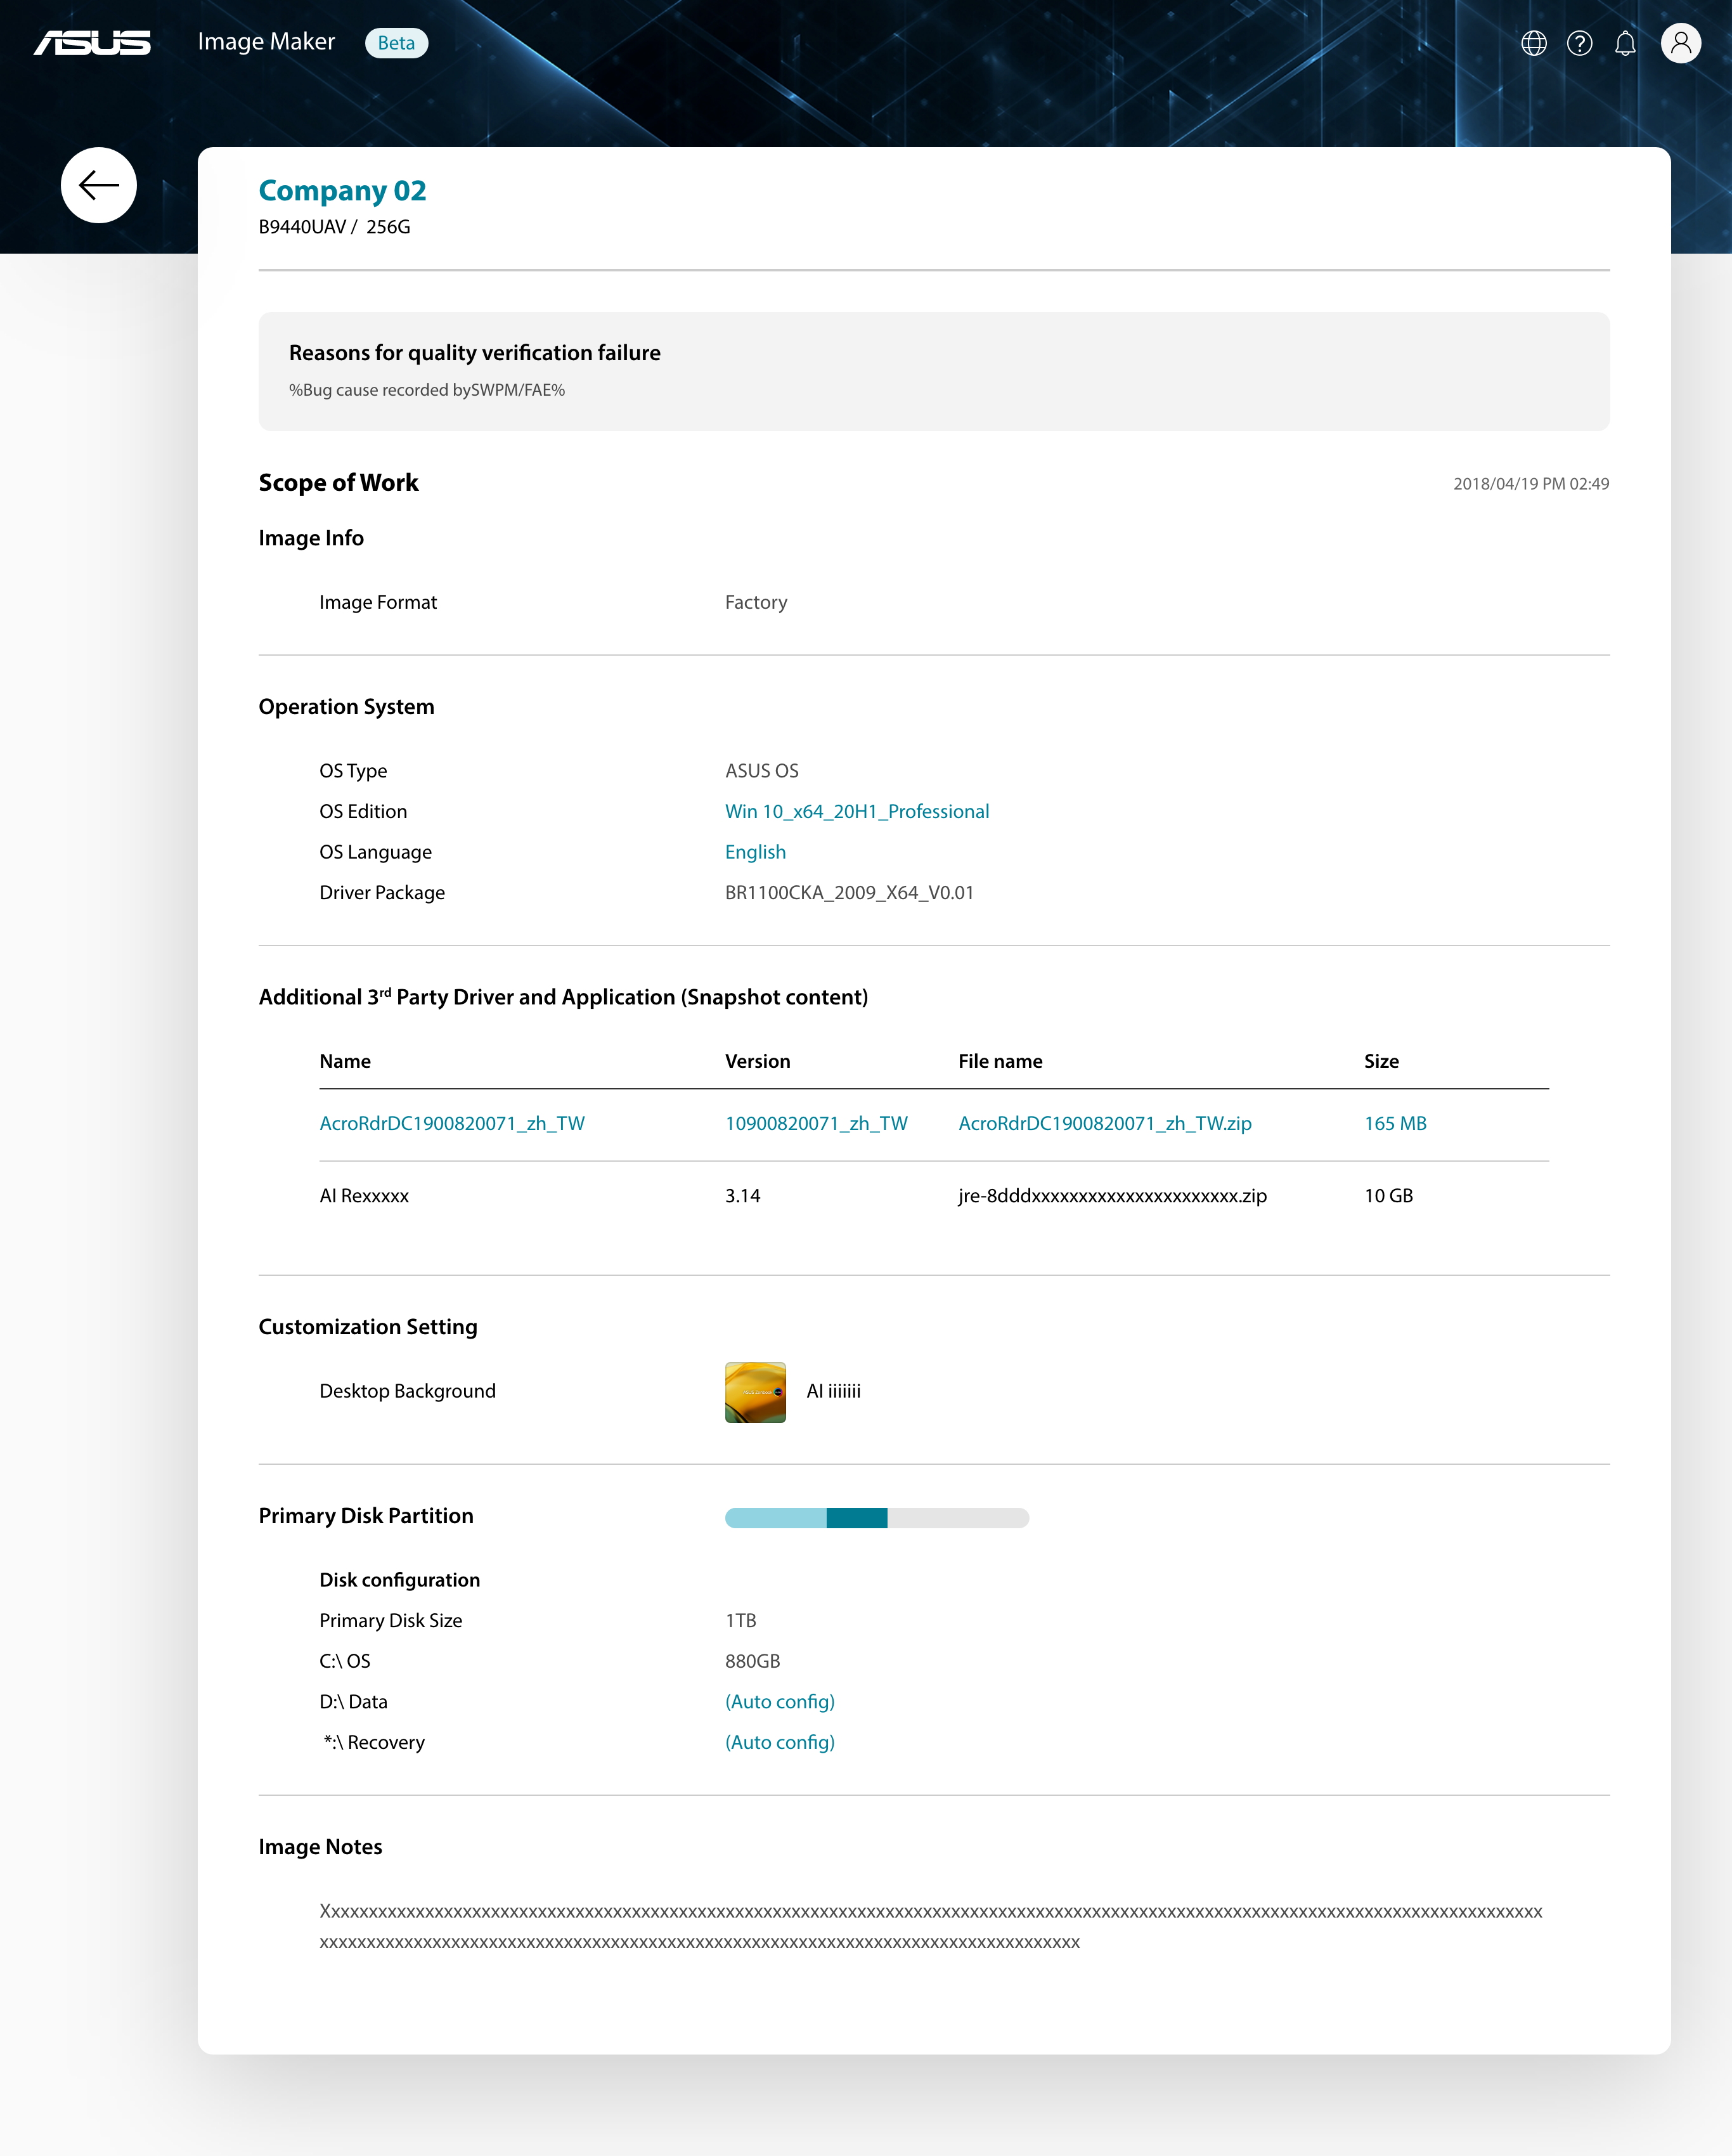The image size is (1732, 2156).
Task: Click the English language link
Action: 755,852
